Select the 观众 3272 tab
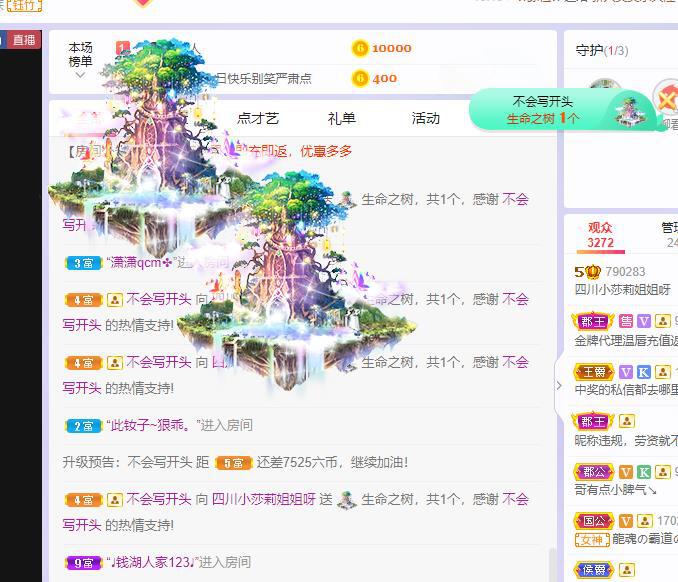The height and width of the screenshot is (582, 678). (600, 235)
